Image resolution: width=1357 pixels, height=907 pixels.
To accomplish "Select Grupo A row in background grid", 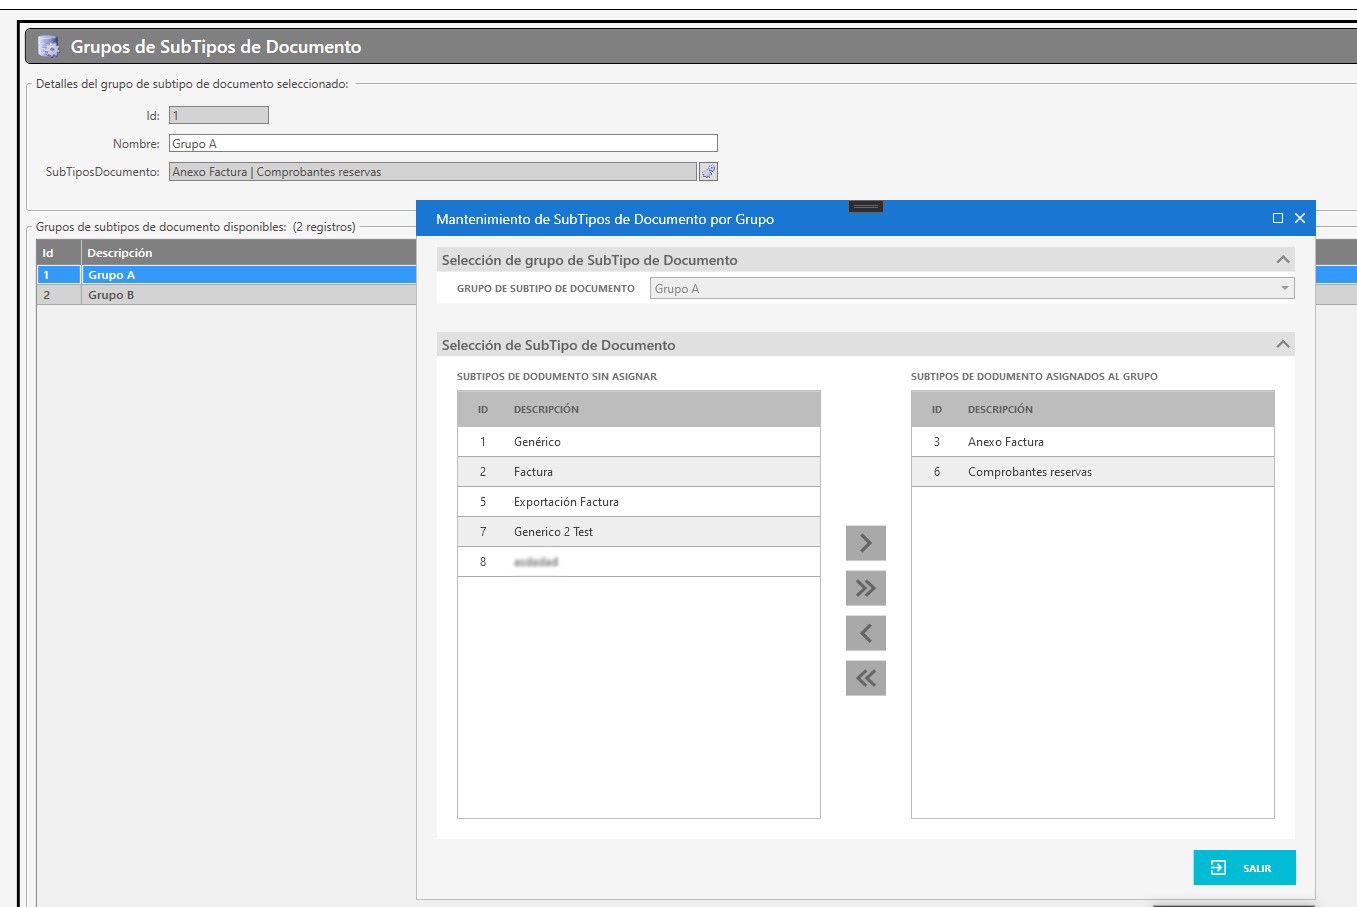I will click(x=227, y=275).
